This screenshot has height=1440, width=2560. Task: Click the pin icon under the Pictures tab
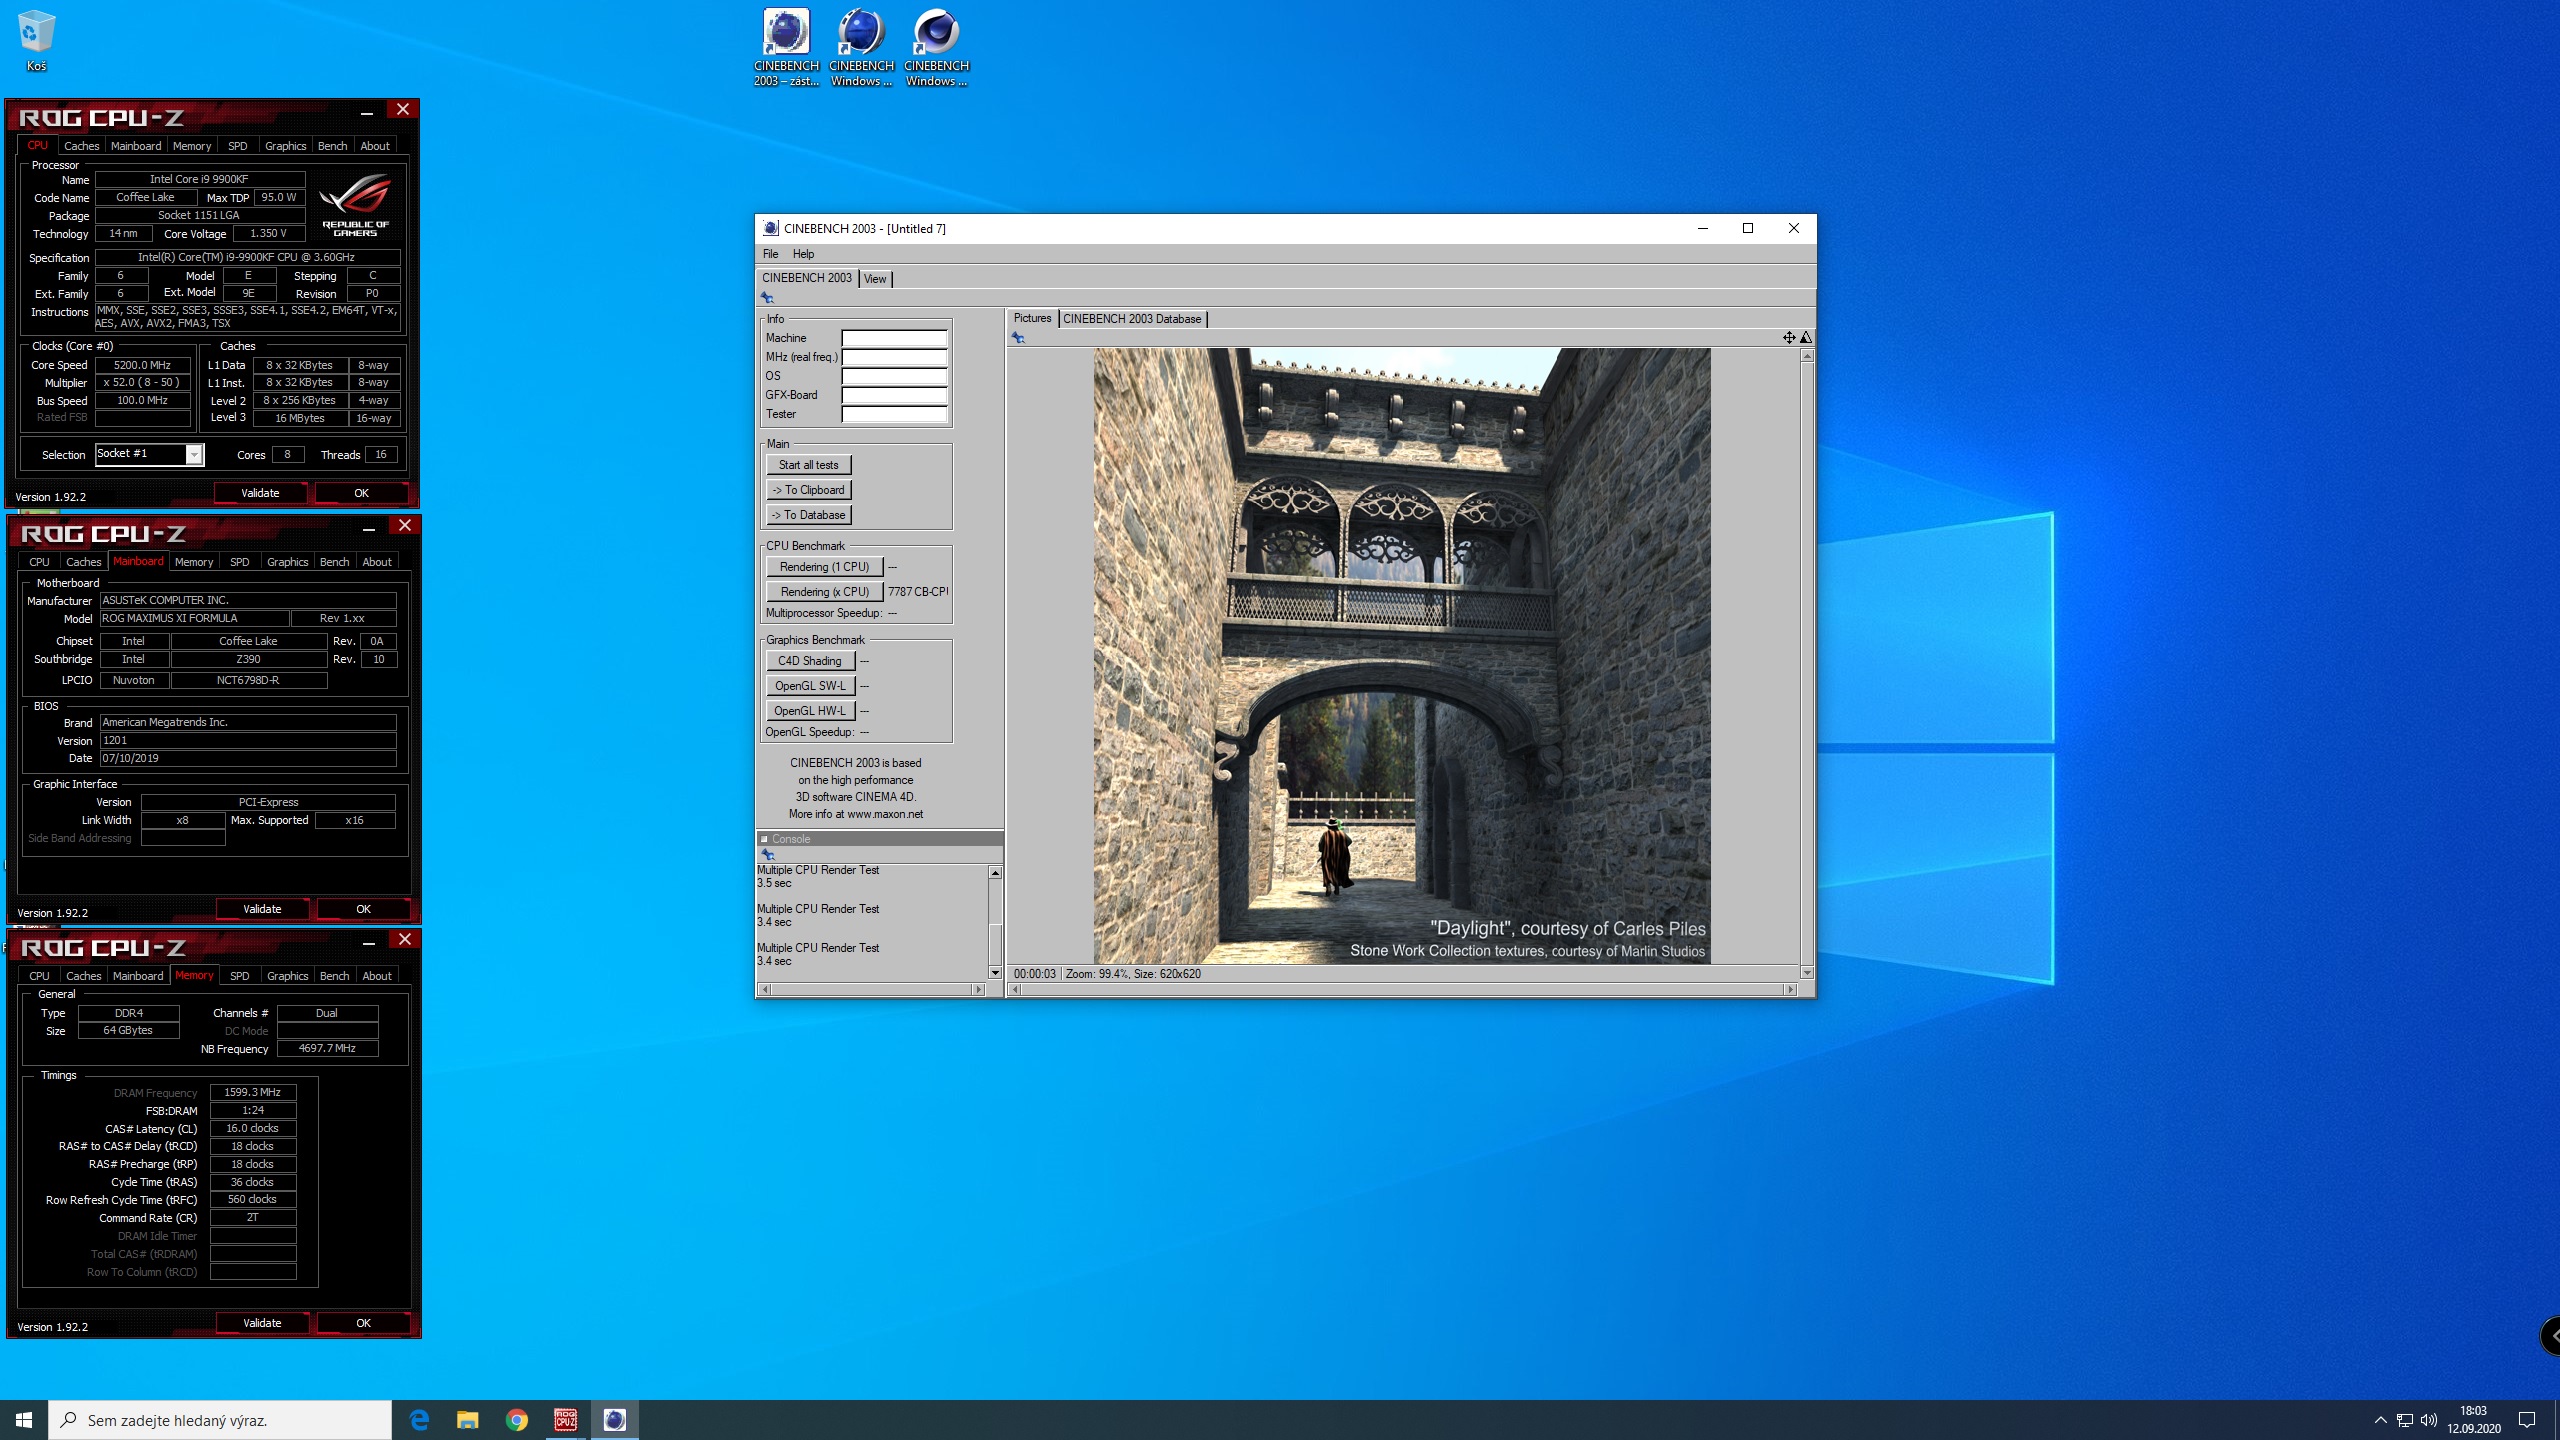coord(1018,338)
